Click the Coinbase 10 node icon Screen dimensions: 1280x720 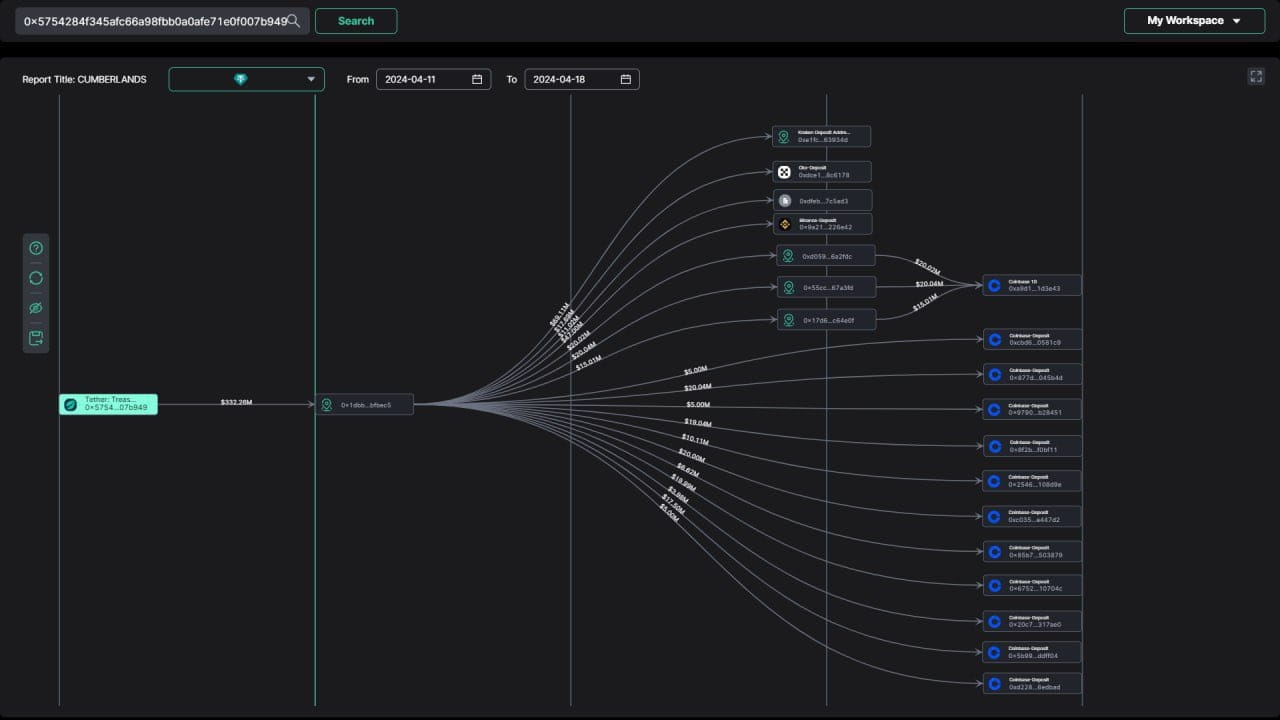coord(994,286)
